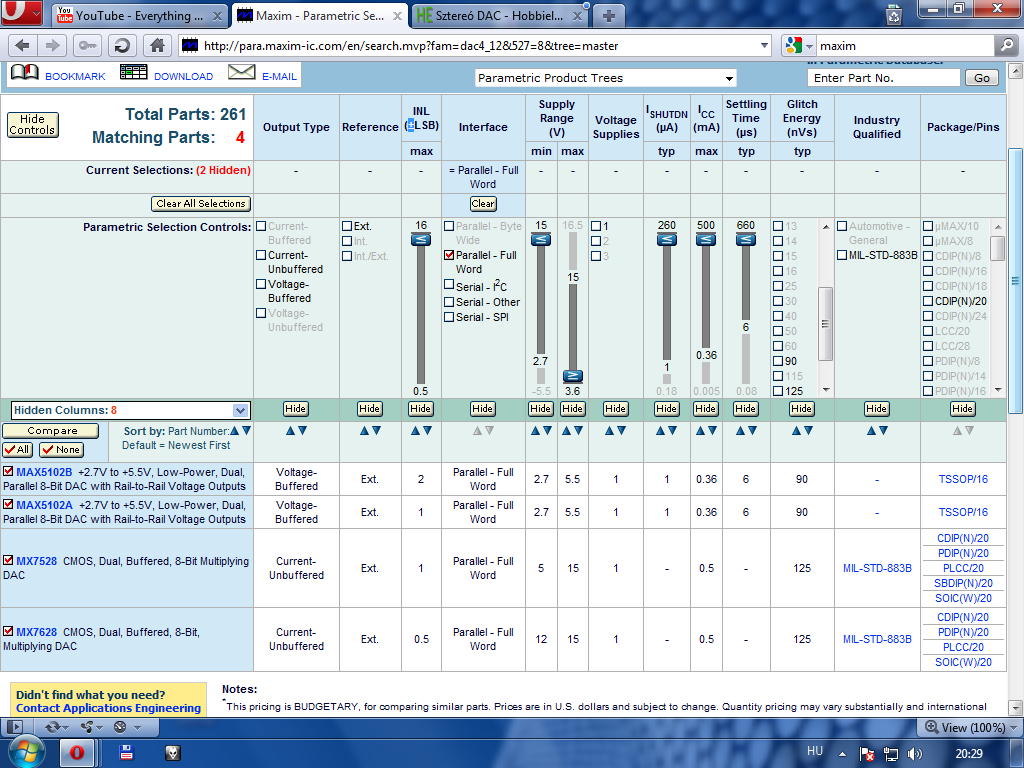Sort Output Type column ascending
The height and width of the screenshot is (768, 1024).
pyautogui.click(x=290, y=431)
